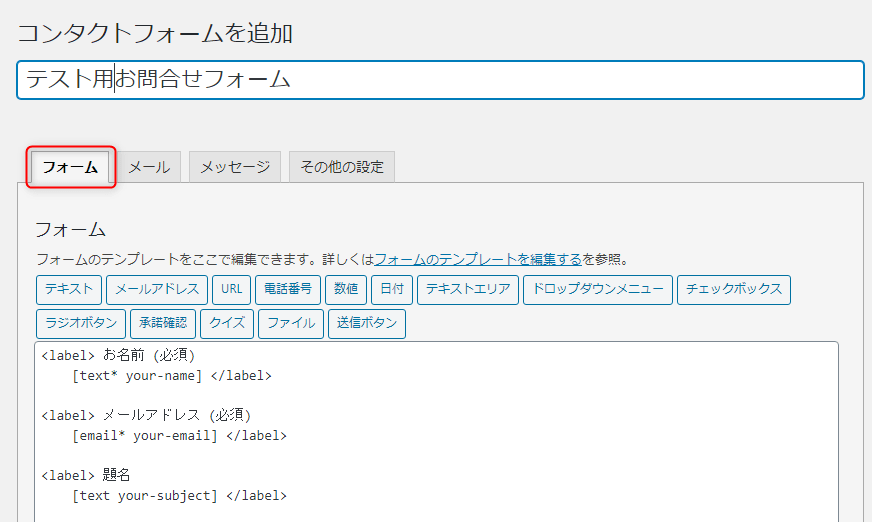Click the クイズ tag button
This screenshot has height=522, width=872.
point(227,324)
